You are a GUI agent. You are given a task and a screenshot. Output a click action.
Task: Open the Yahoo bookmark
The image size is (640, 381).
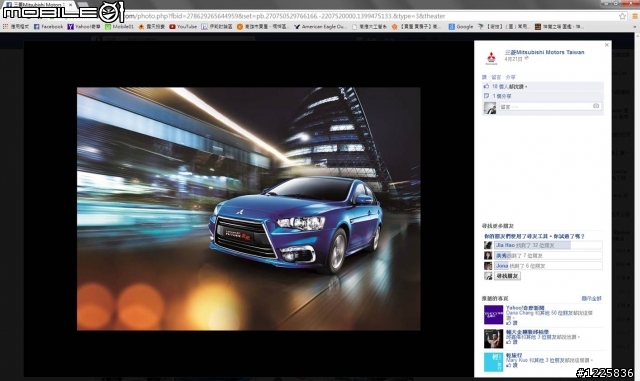[84, 27]
